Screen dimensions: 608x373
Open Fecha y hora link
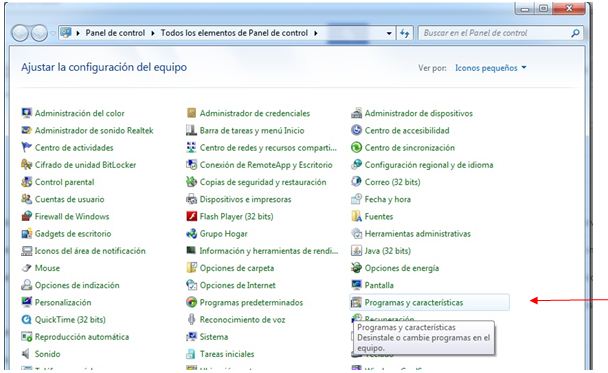coord(388,199)
